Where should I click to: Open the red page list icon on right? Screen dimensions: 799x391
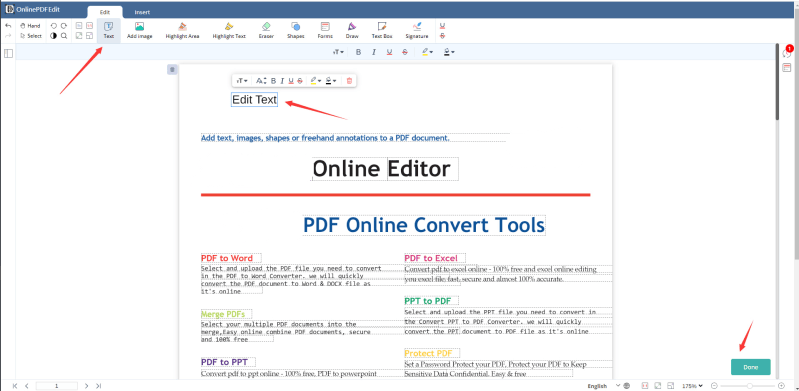click(786, 68)
